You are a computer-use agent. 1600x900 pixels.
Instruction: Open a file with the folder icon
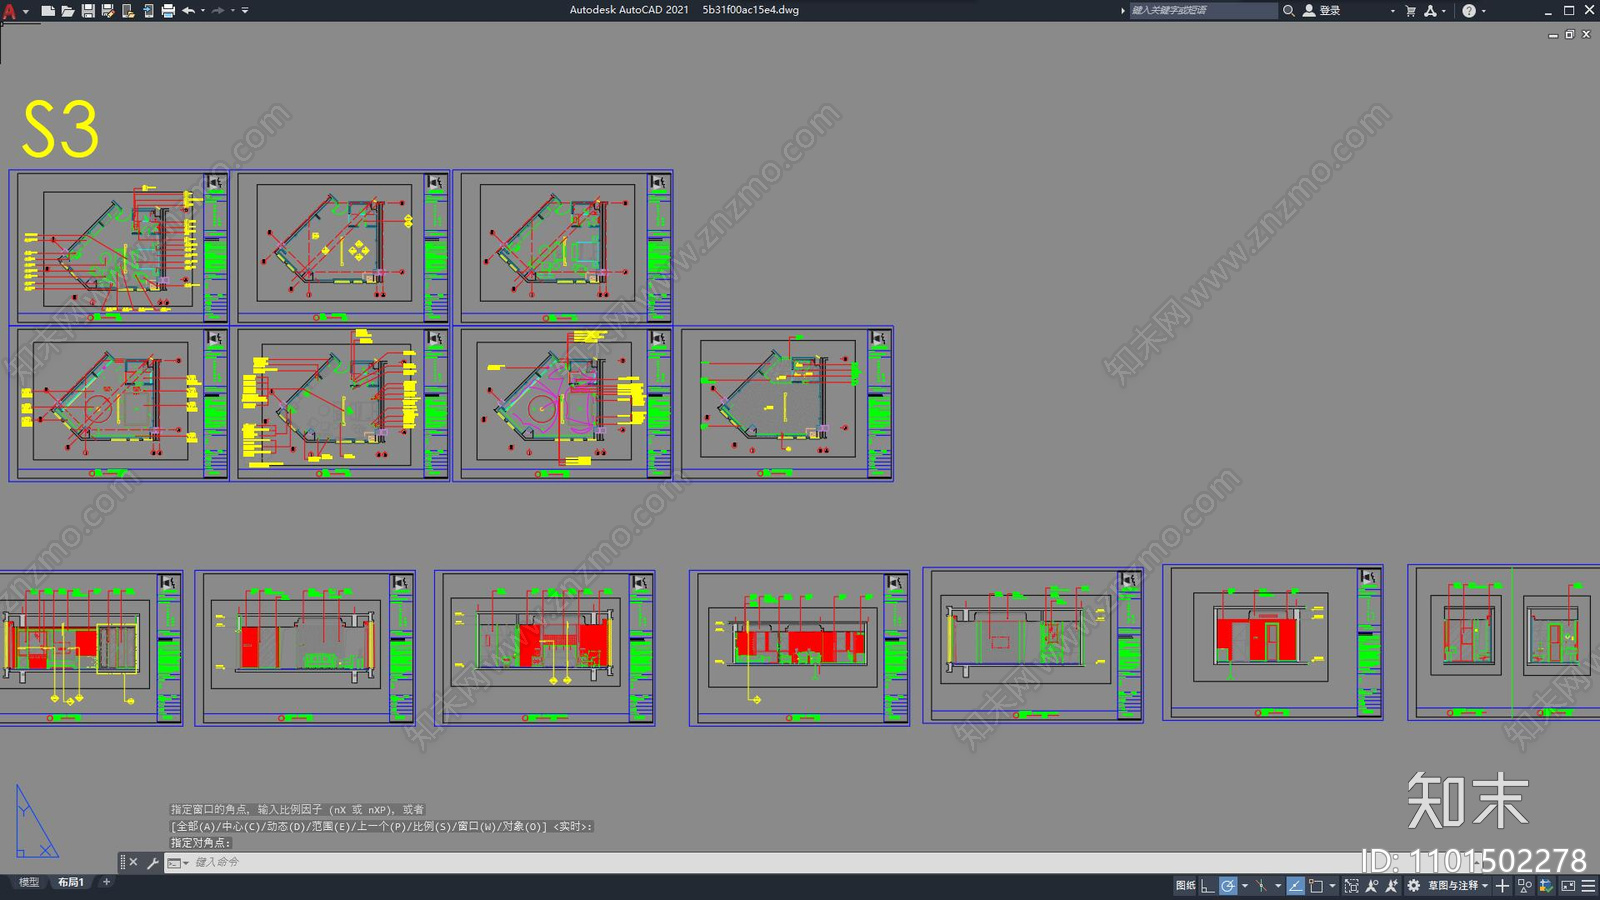point(67,10)
